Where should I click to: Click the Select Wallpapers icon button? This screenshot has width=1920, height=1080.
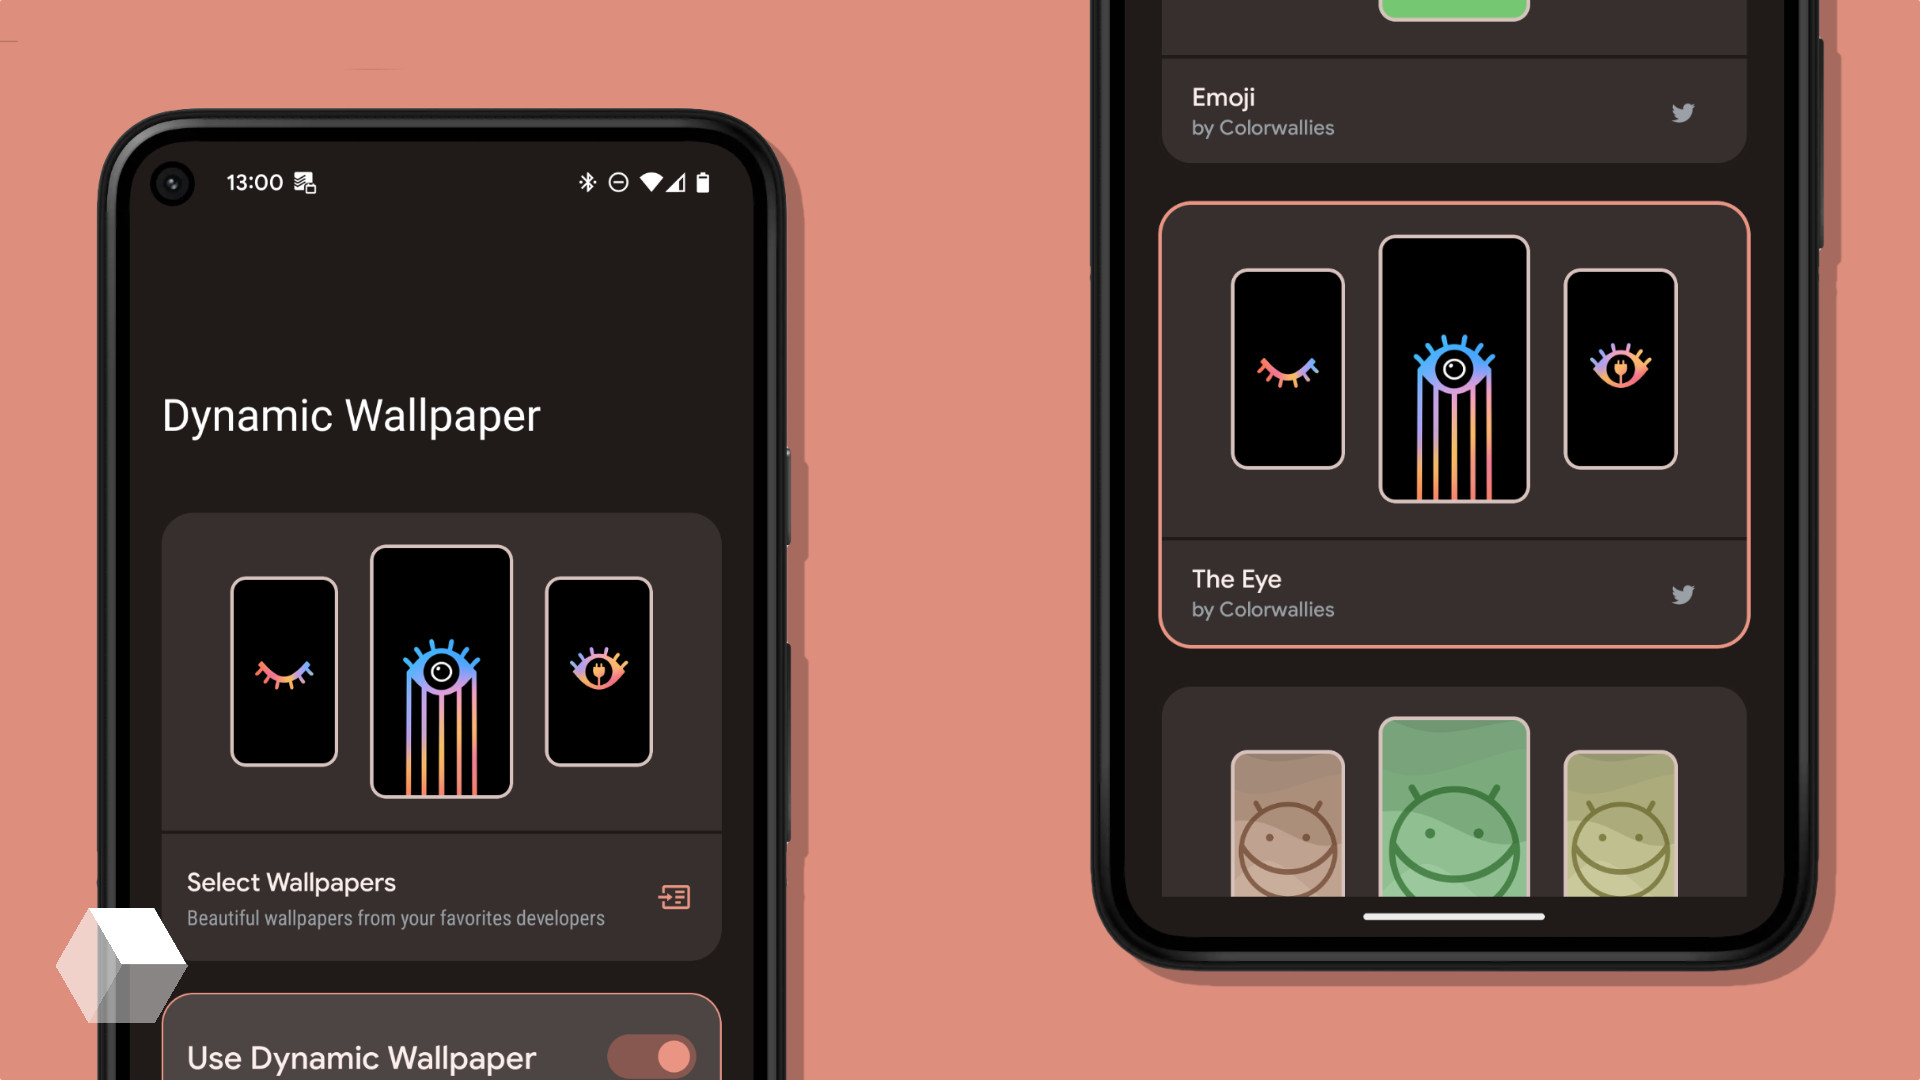(673, 897)
